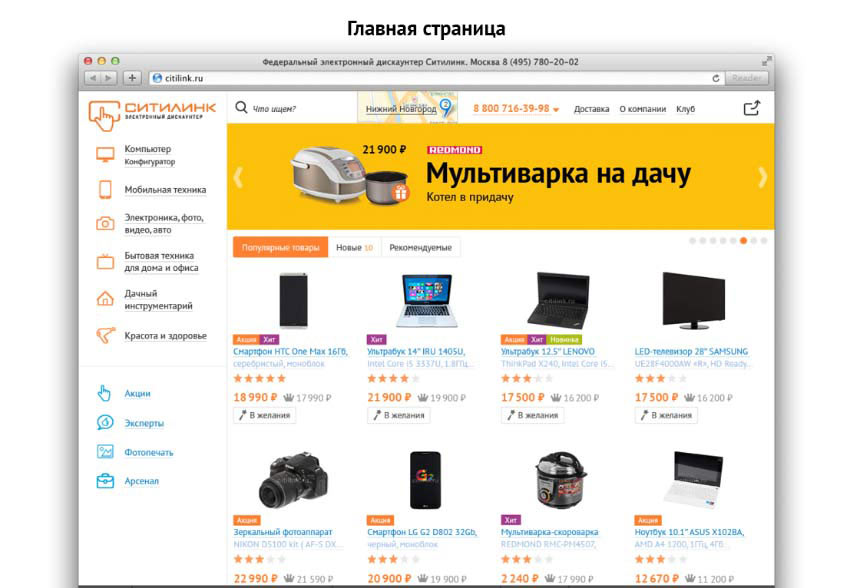Switch to the Рекомендуемые tab
Viewport: 850px width, 588px height.
point(421,247)
